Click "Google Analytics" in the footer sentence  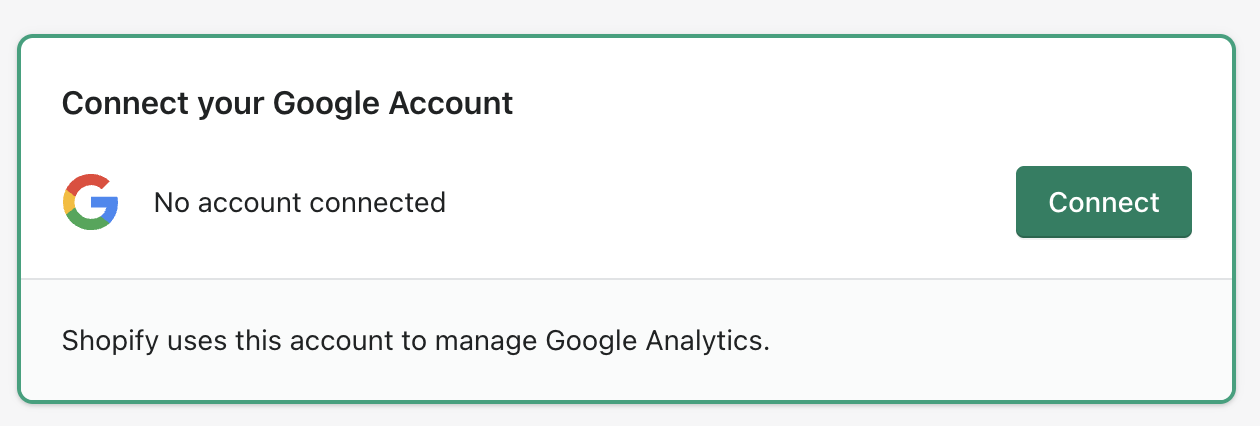click(x=657, y=340)
